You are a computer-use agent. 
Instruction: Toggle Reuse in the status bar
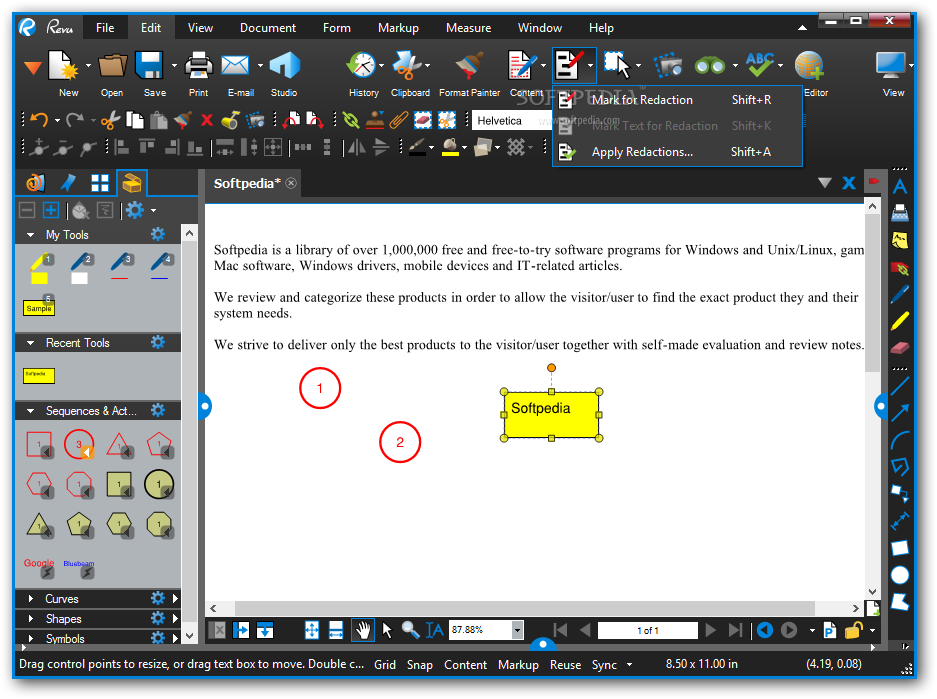coord(565,664)
